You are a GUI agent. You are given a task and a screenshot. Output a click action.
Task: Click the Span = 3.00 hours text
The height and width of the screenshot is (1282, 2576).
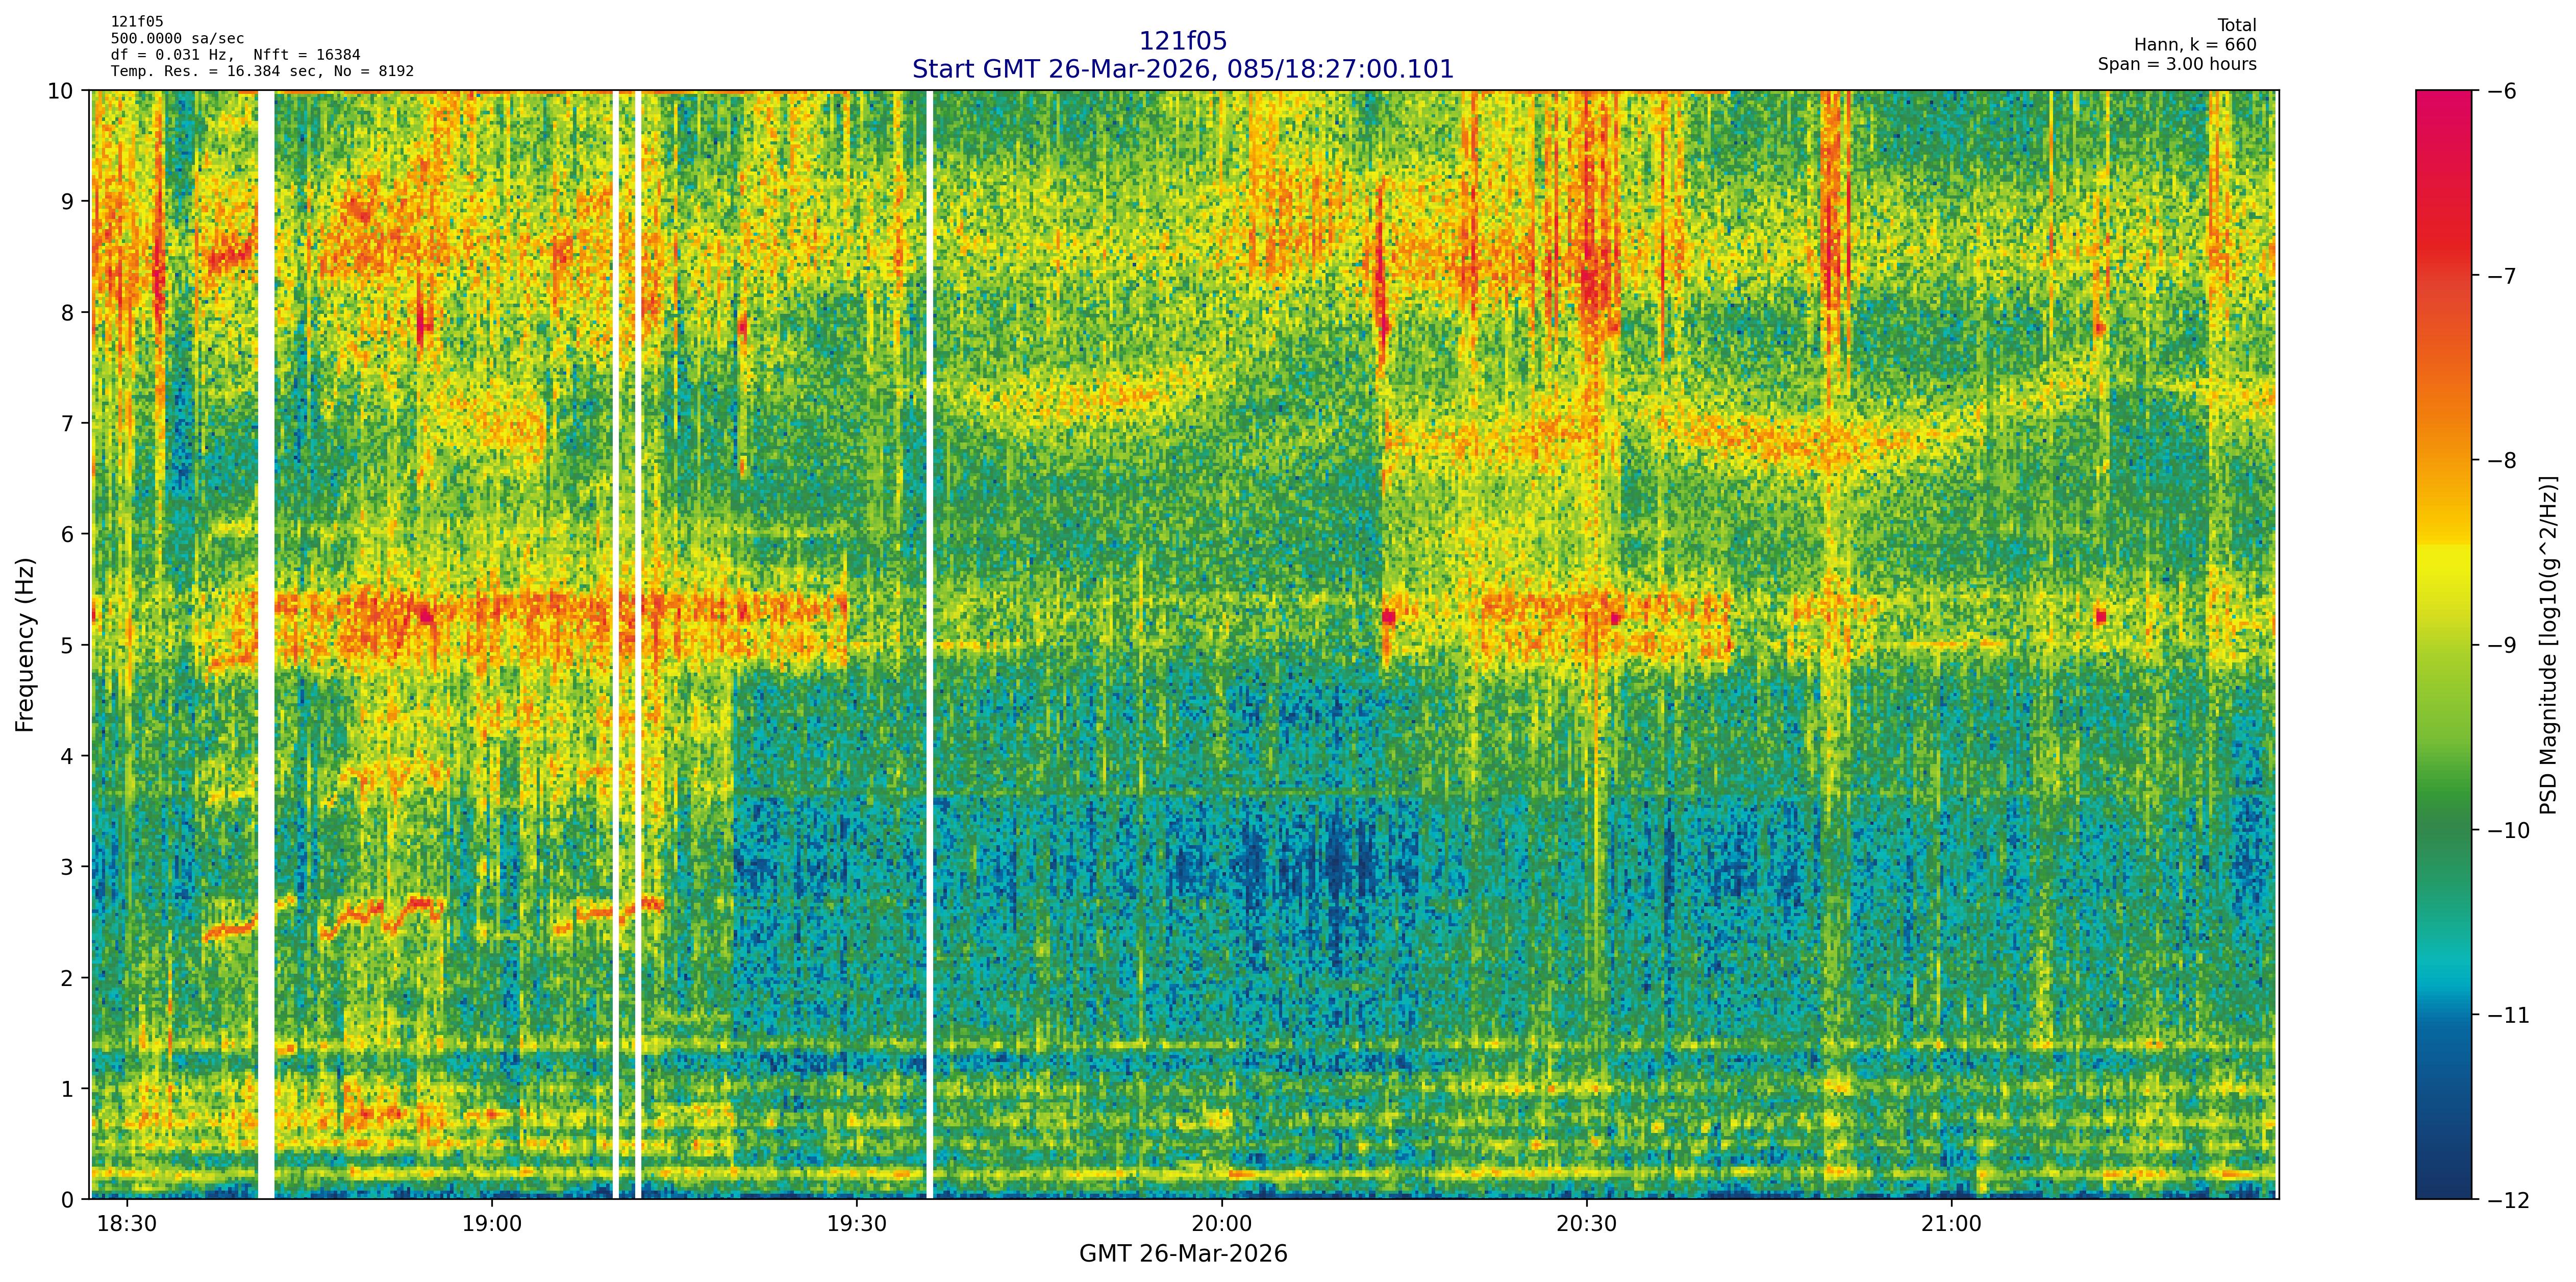tap(2177, 64)
